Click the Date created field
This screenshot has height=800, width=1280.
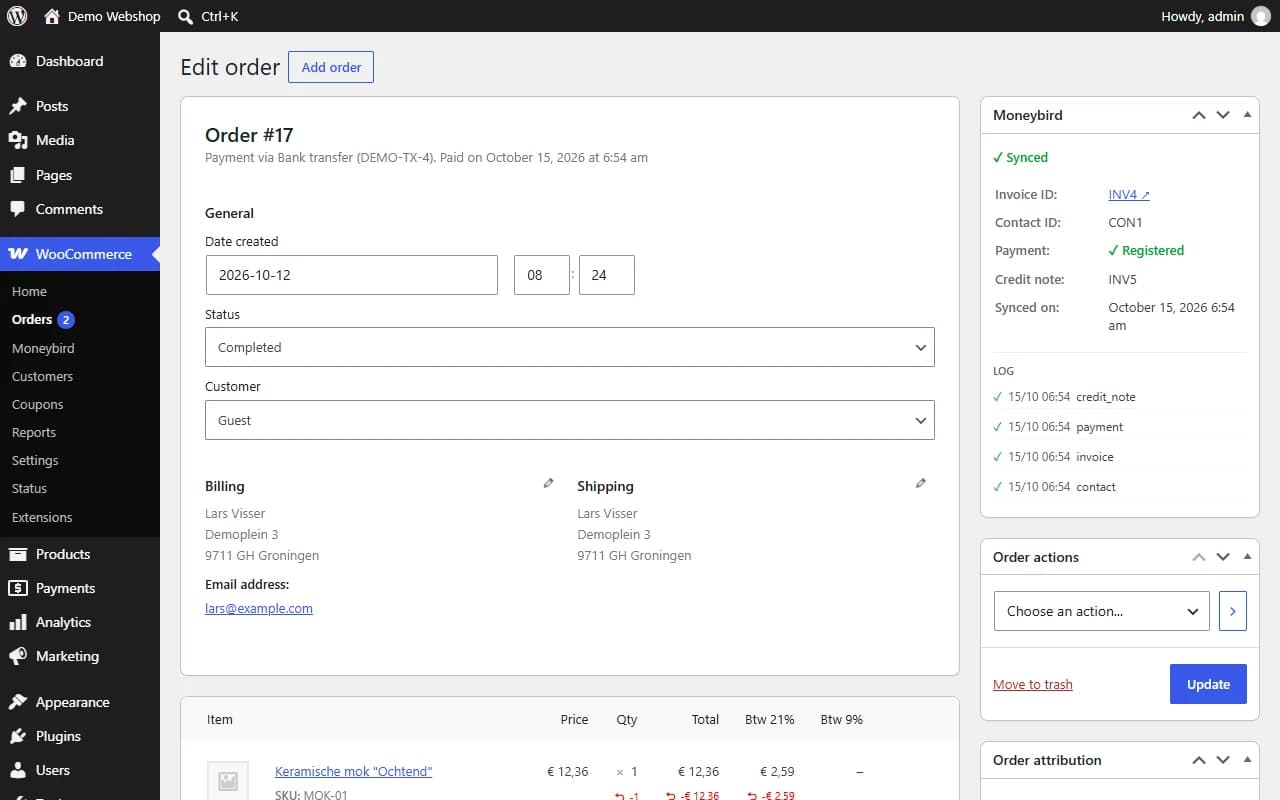tap(351, 275)
